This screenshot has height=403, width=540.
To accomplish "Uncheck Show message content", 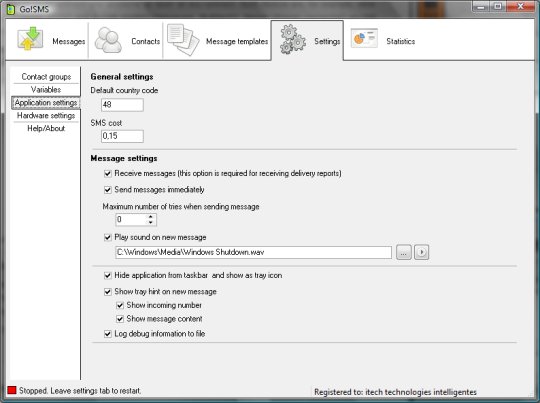I will click(x=120, y=319).
